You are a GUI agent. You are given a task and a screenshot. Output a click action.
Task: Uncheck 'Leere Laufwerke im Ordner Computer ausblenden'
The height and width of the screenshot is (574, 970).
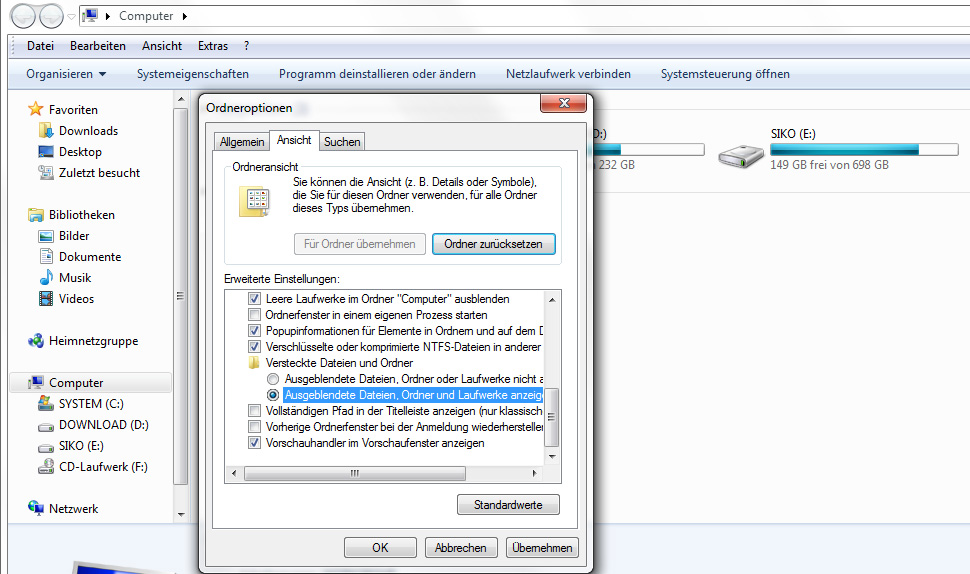(255, 299)
